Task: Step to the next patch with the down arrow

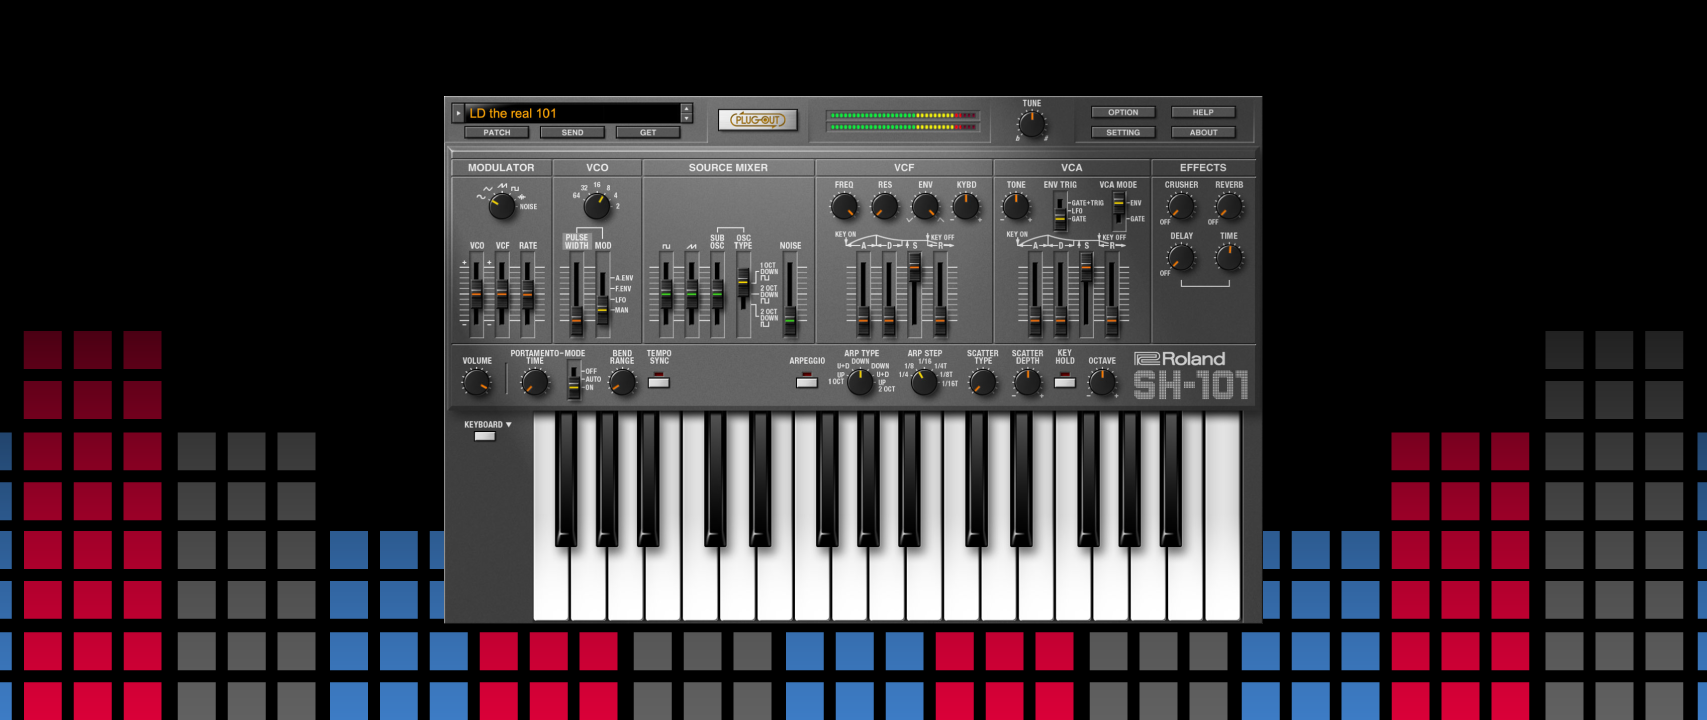Action: [686, 118]
